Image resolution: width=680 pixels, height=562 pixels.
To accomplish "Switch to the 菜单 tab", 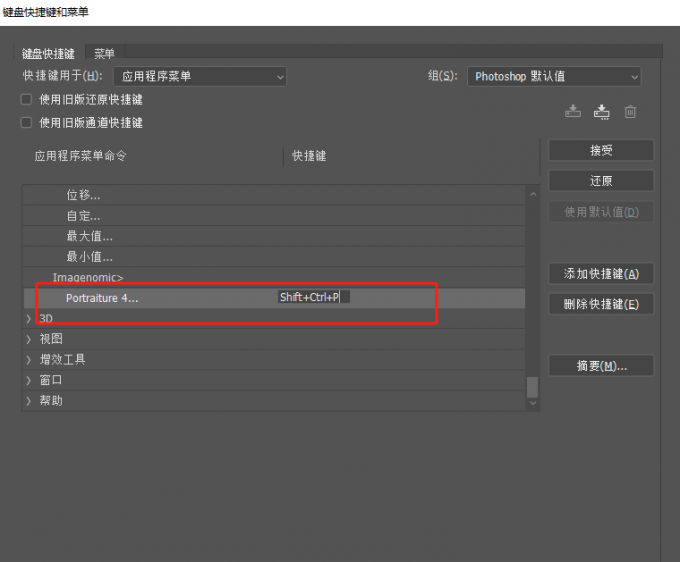I will [105, 53].
